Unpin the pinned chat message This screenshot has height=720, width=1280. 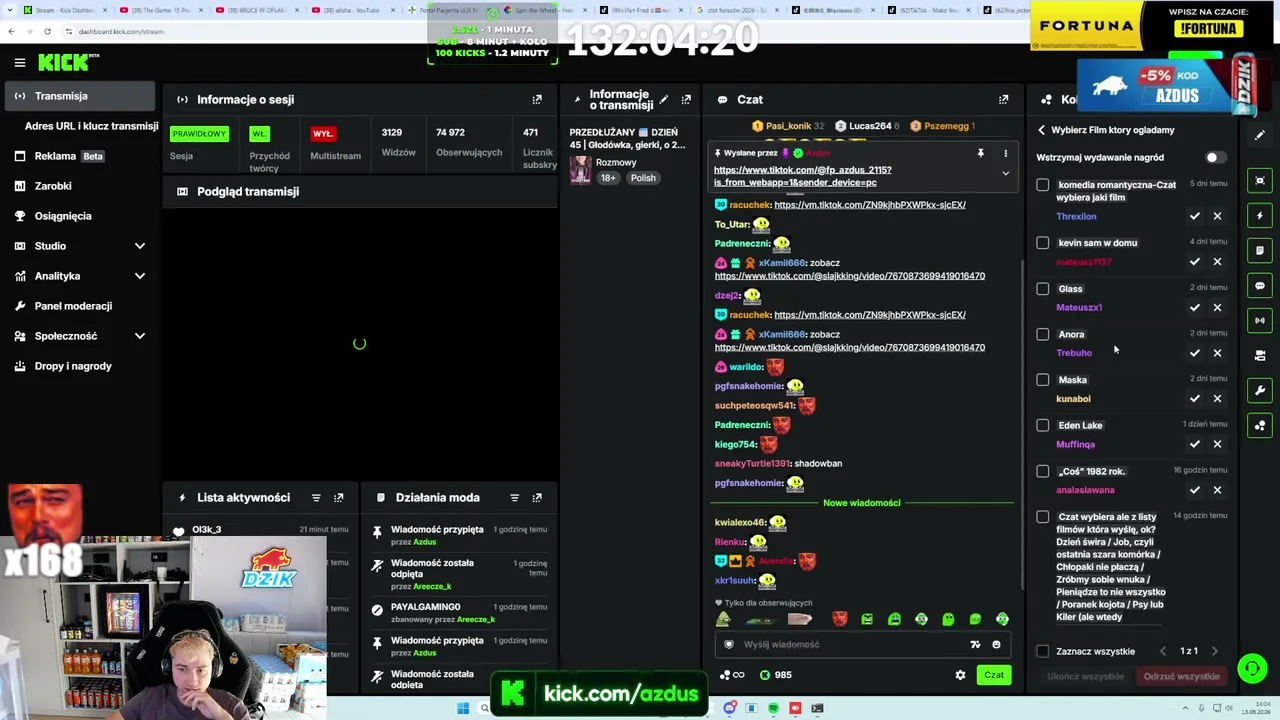tap(980, 153)
